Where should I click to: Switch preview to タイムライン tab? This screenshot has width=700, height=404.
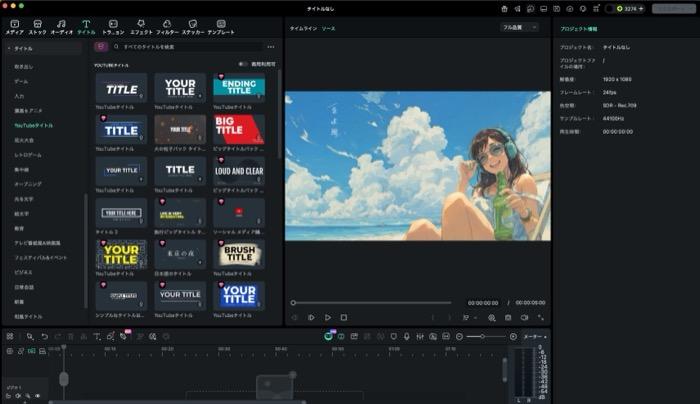click(x=303, y=29)
